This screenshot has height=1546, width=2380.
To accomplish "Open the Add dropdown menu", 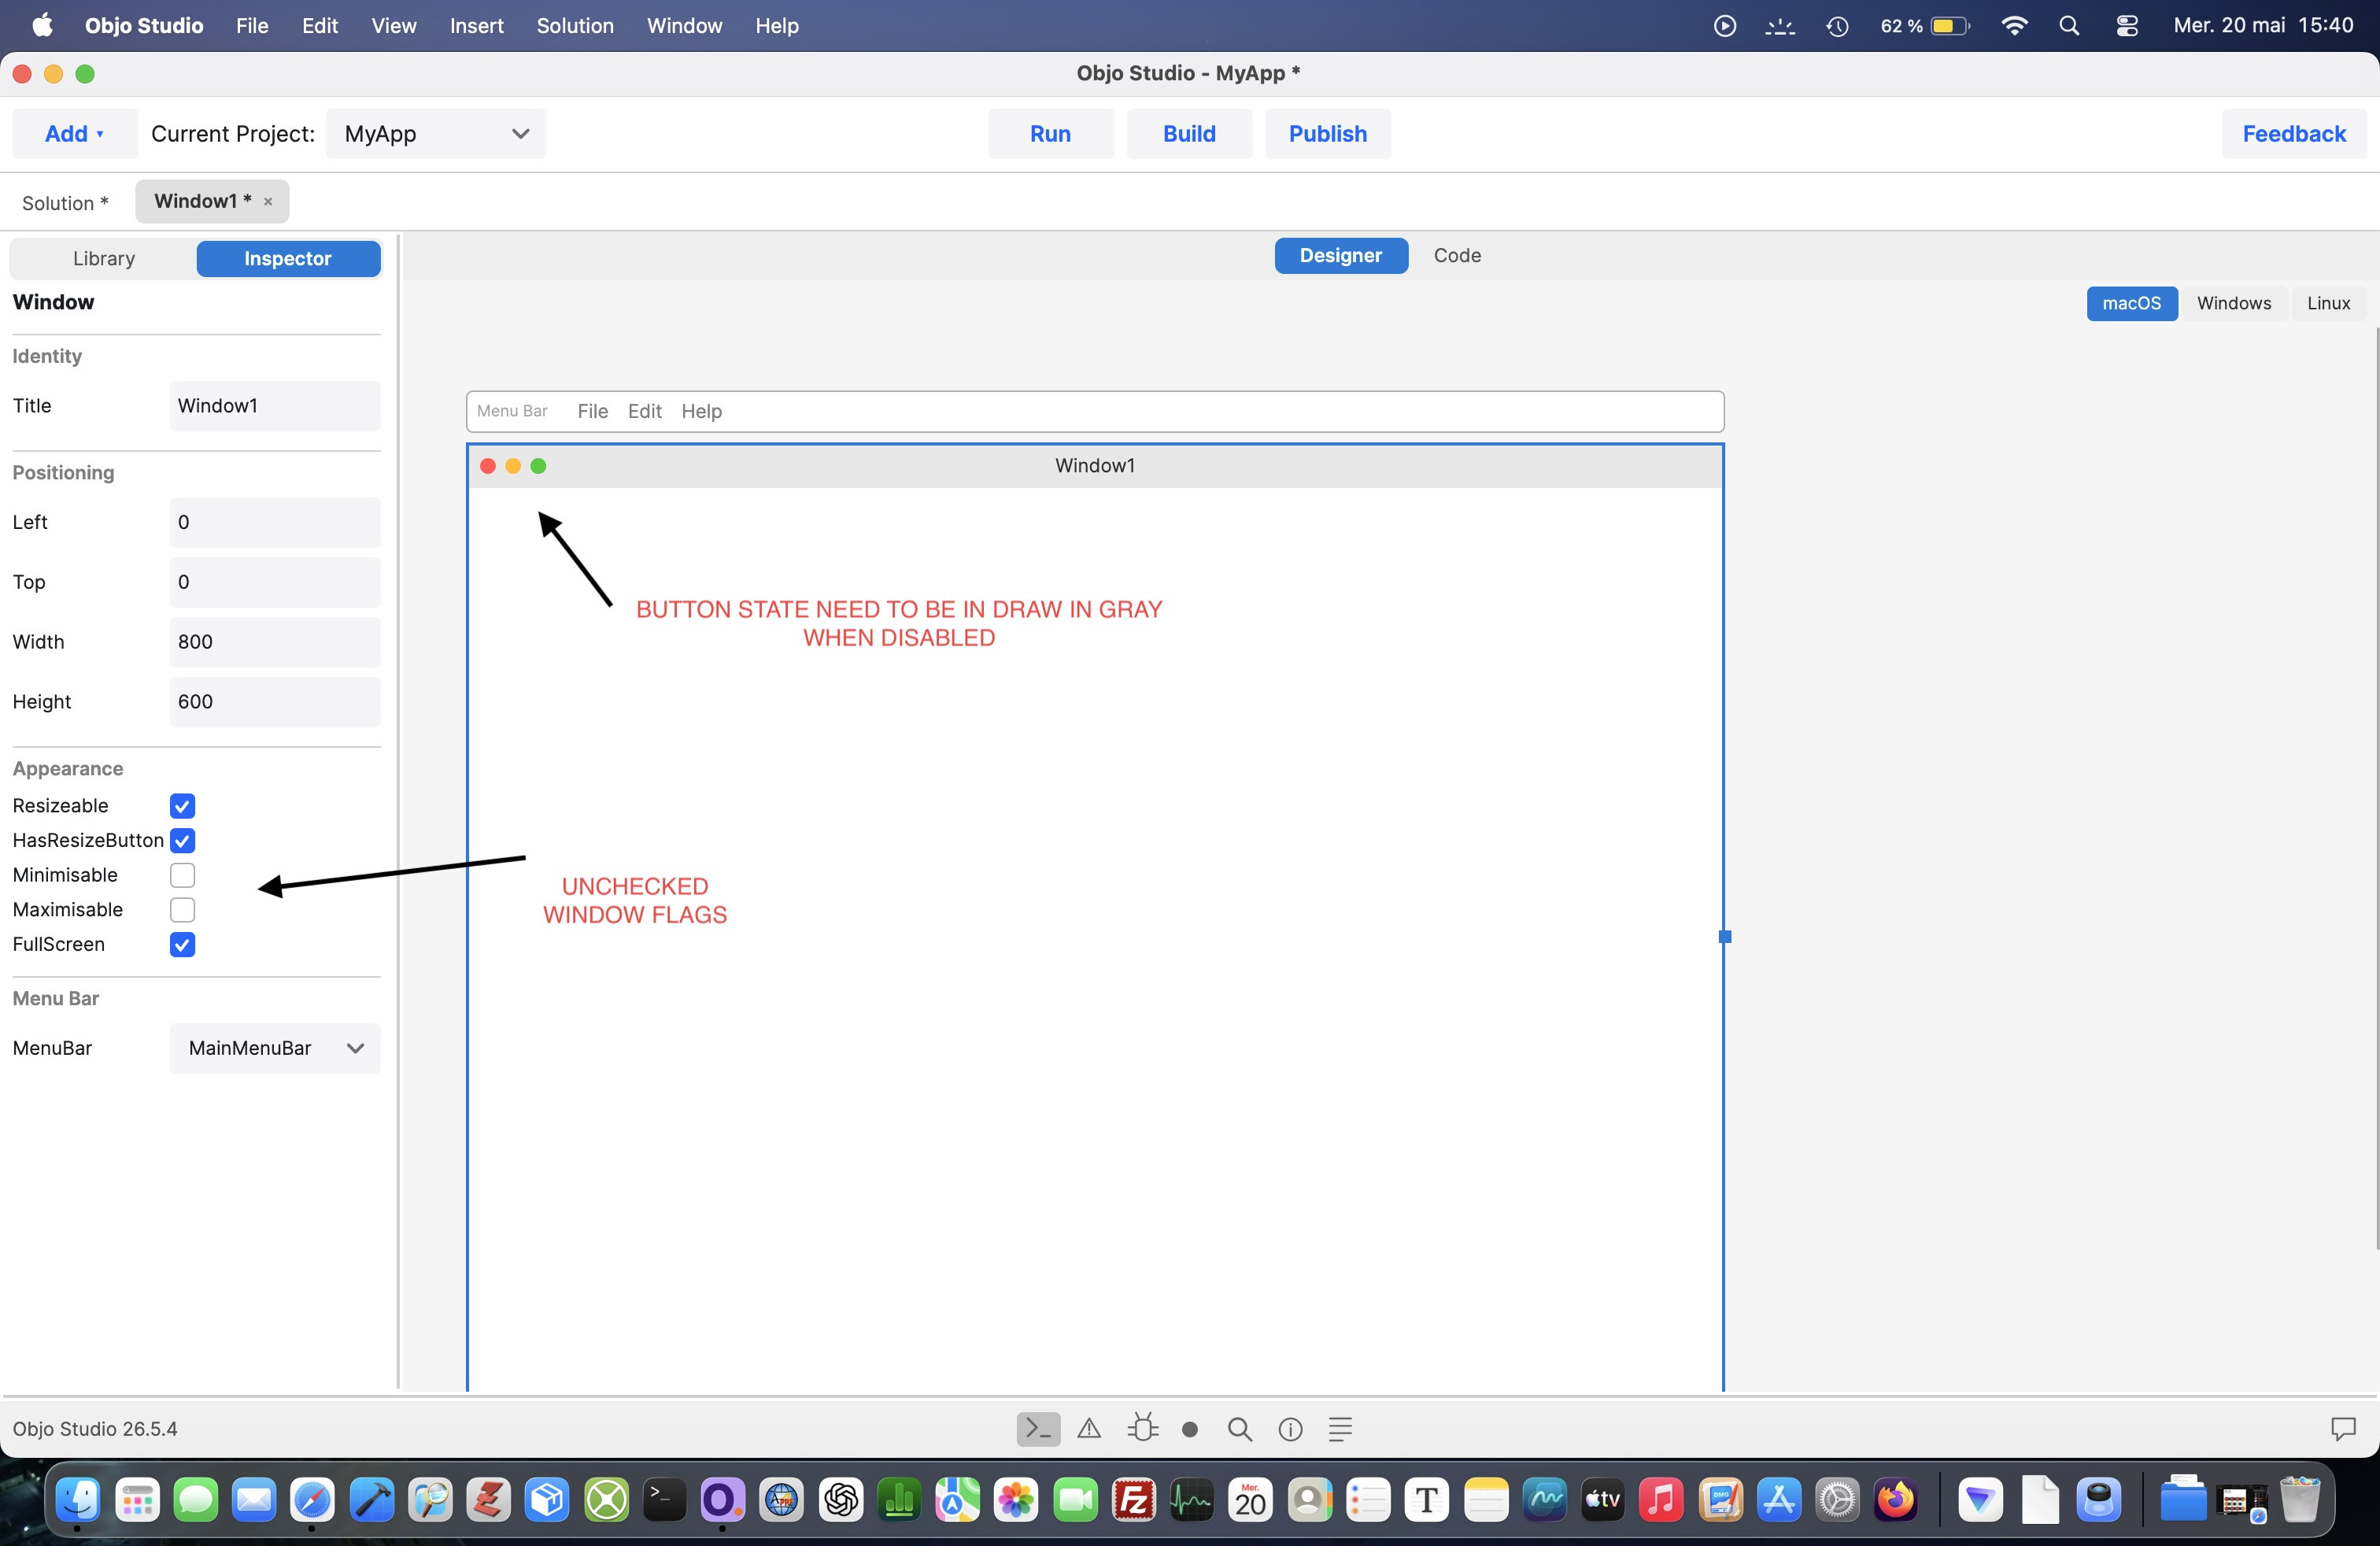I will coord(75,134).
